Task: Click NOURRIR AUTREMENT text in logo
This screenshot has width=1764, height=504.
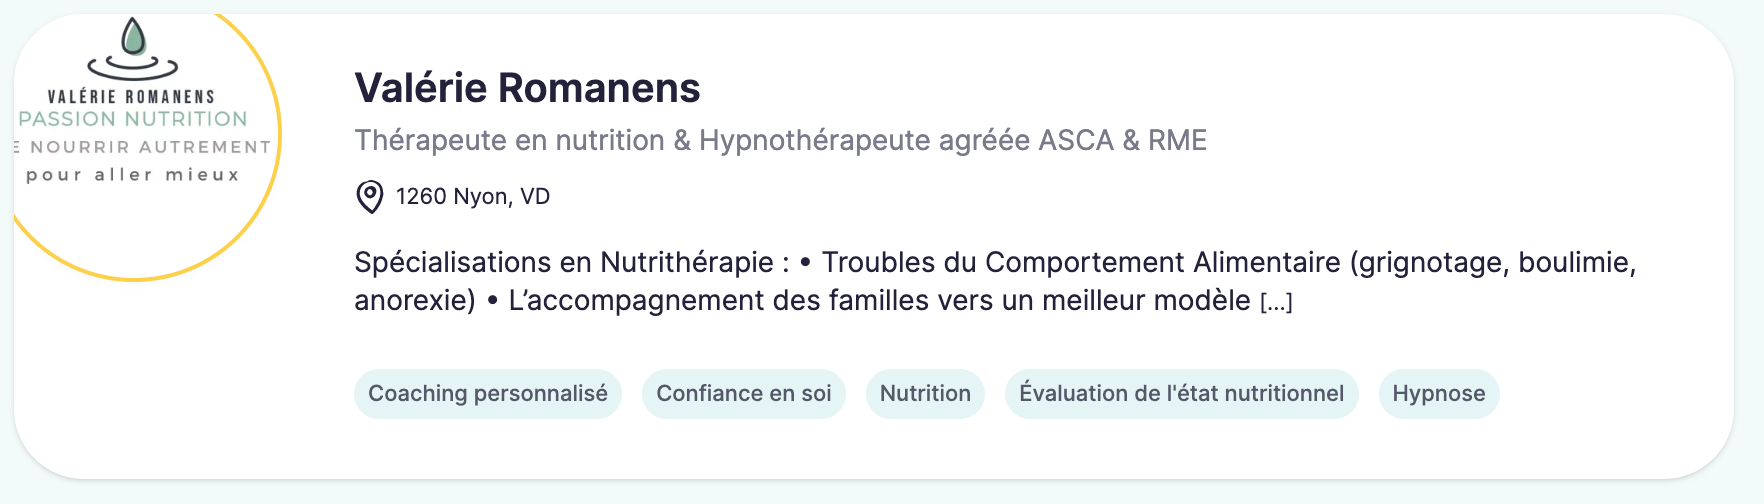Action: (x=150, y=147)
